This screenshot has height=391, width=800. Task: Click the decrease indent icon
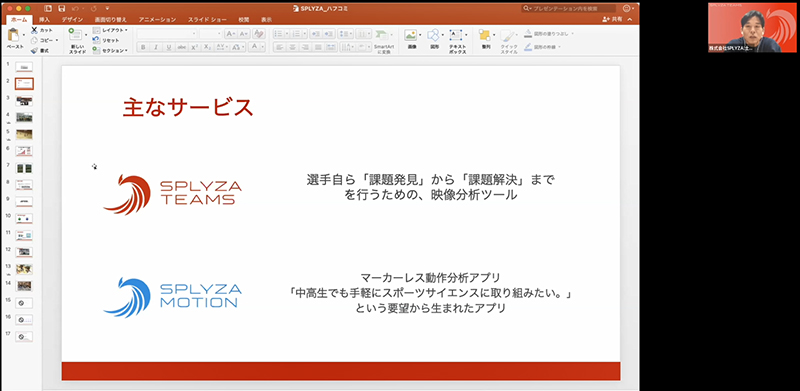[x=315, y=34]
